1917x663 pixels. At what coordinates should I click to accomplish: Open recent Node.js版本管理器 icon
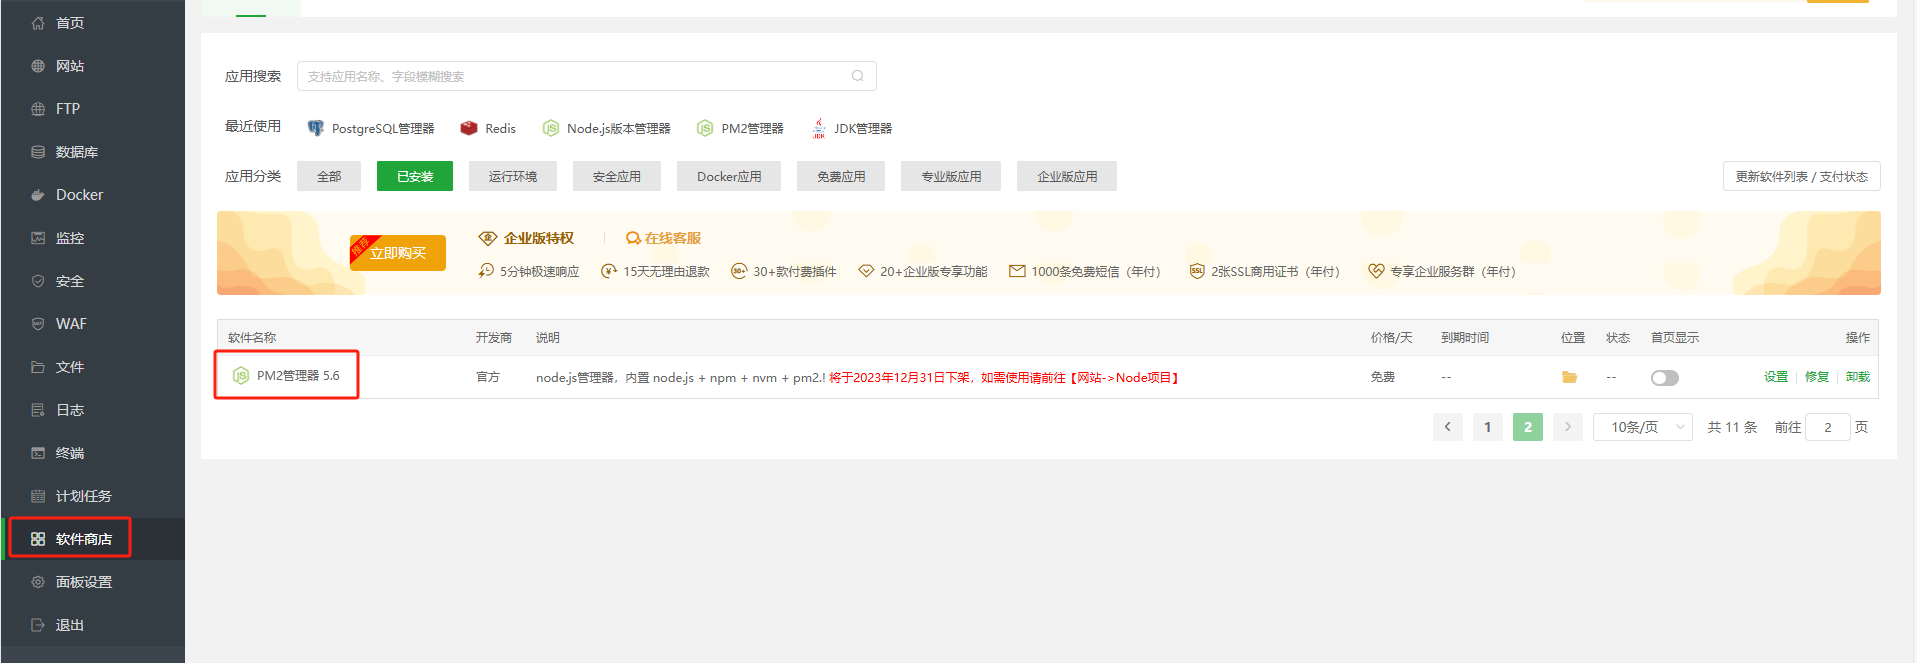pyautogui.click(x=550, y=128)
